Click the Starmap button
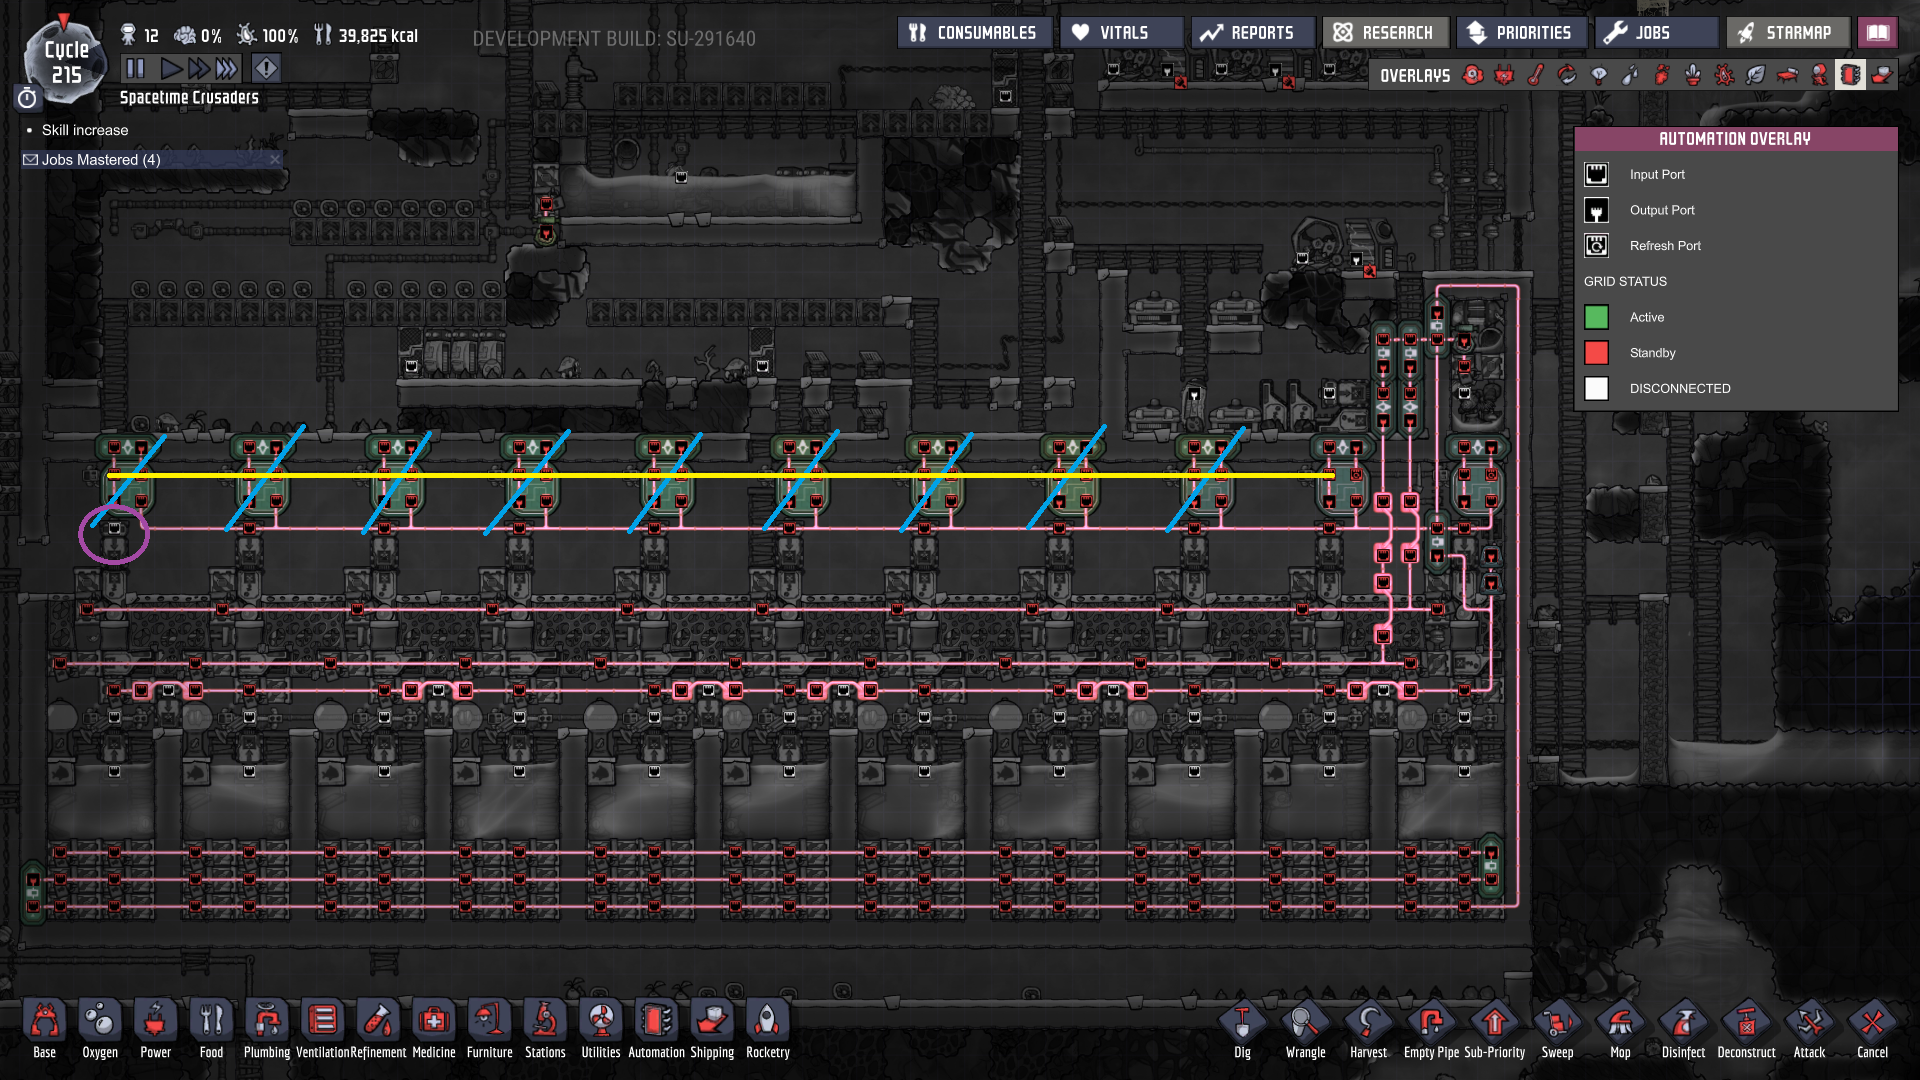 coord(1786,33)
